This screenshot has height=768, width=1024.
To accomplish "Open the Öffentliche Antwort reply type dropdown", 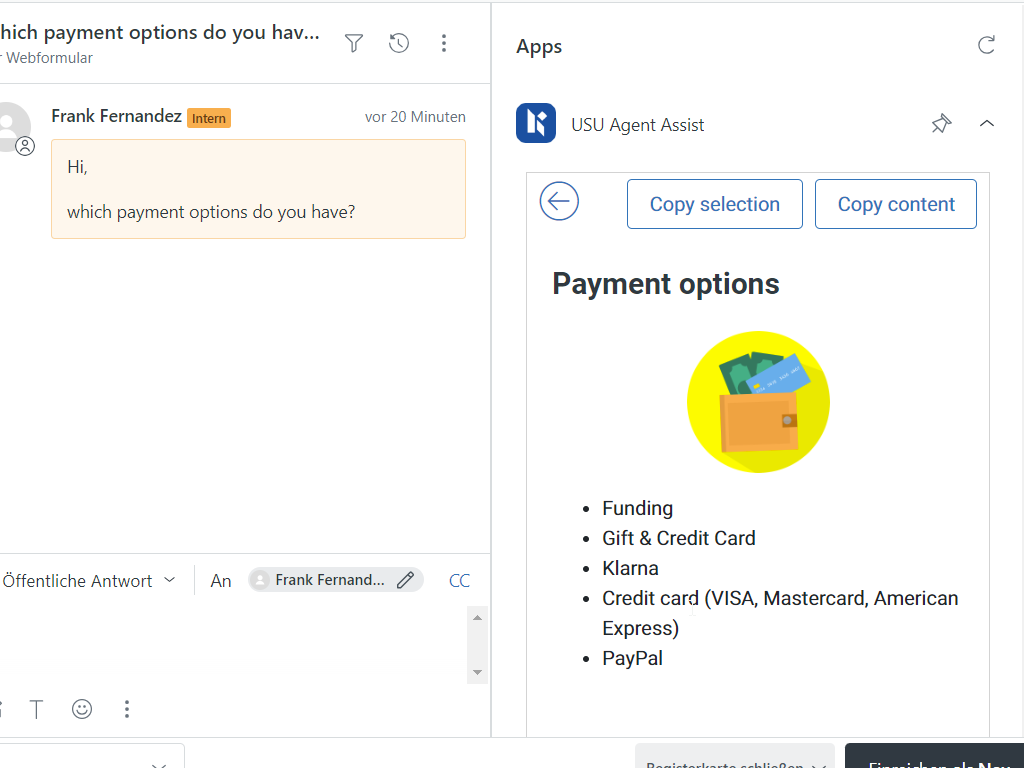I will 89,580.
